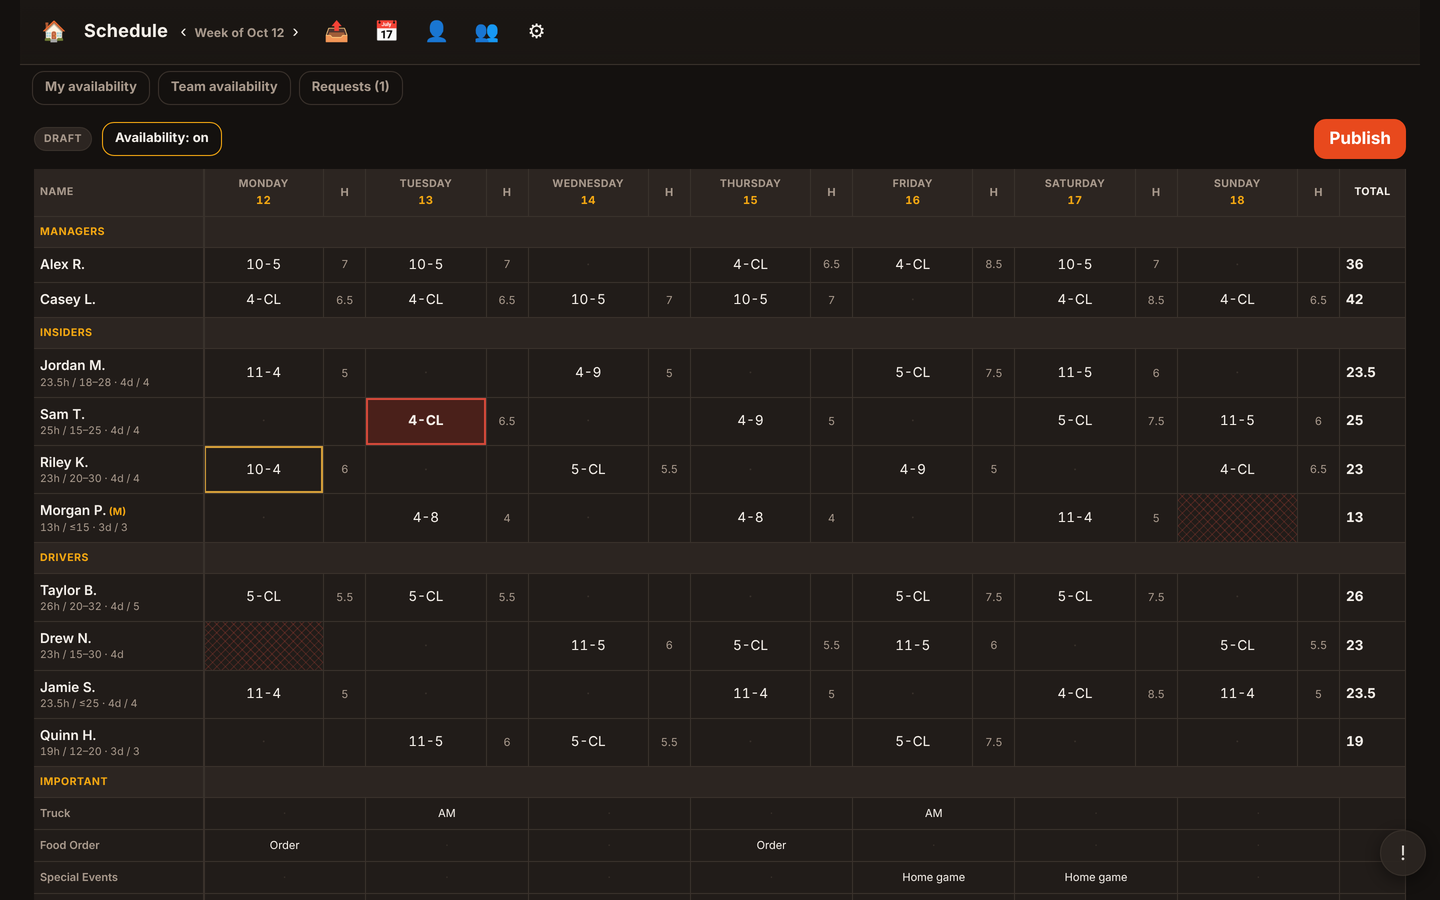
Task: Select Sam T. red Tuesday 4-CL shift
Action: tap(426, 421)
